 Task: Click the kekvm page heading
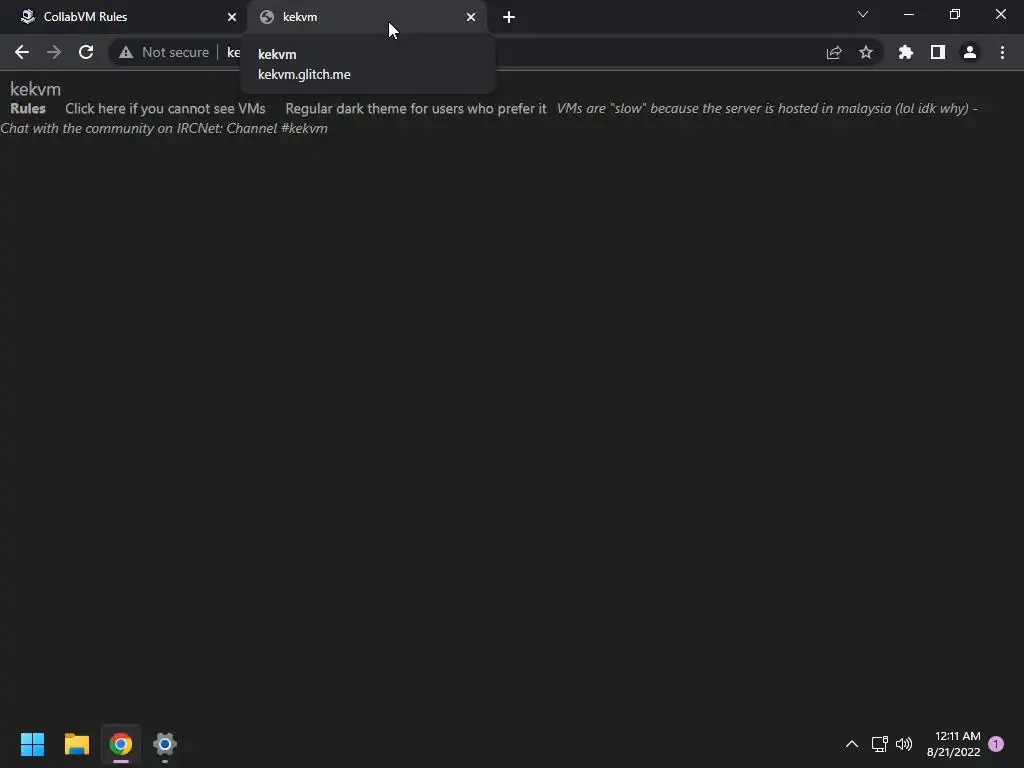point(35,89)
